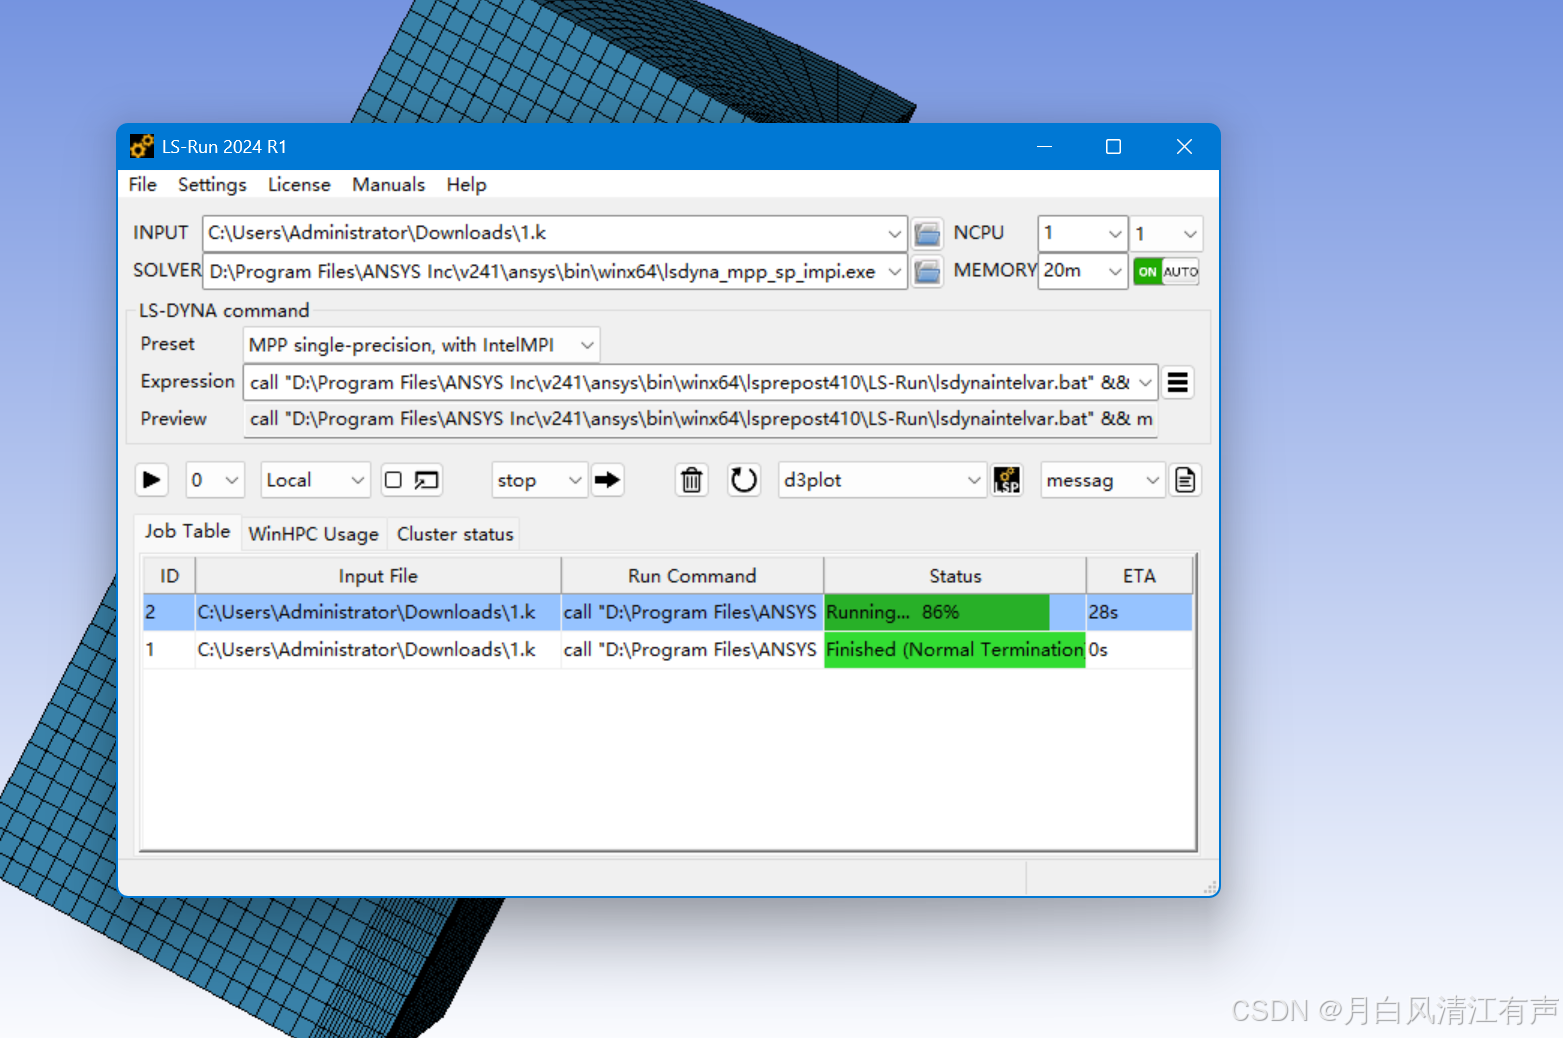
Task: Click the Finished (Normal Termination) status bar
Action: [955, 650]
